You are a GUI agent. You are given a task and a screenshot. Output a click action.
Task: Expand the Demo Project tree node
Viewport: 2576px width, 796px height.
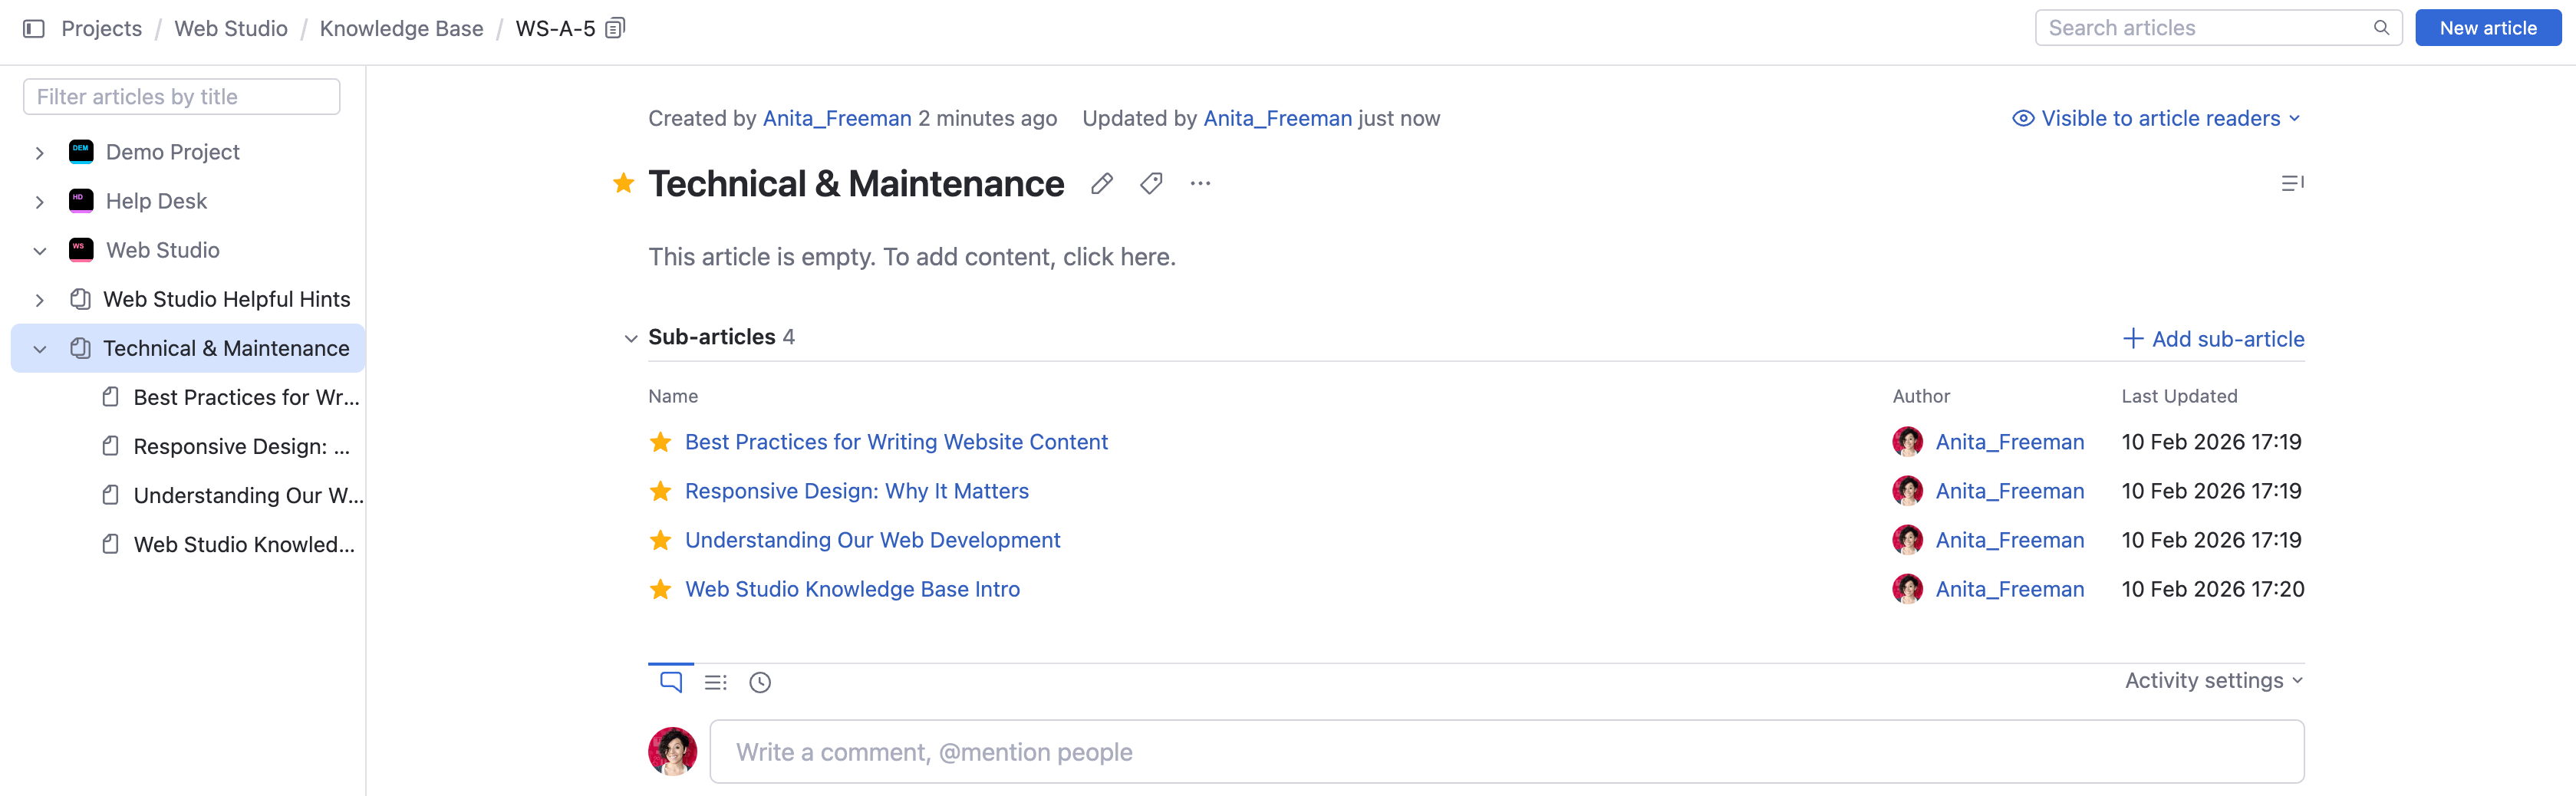tap(40, 153)
